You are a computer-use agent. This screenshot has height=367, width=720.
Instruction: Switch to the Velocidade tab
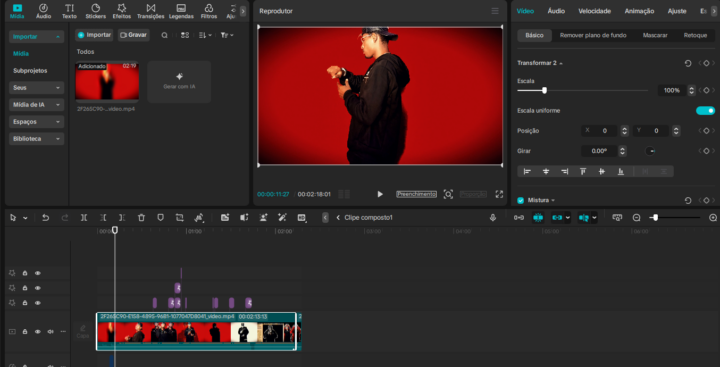pos(594,11)
